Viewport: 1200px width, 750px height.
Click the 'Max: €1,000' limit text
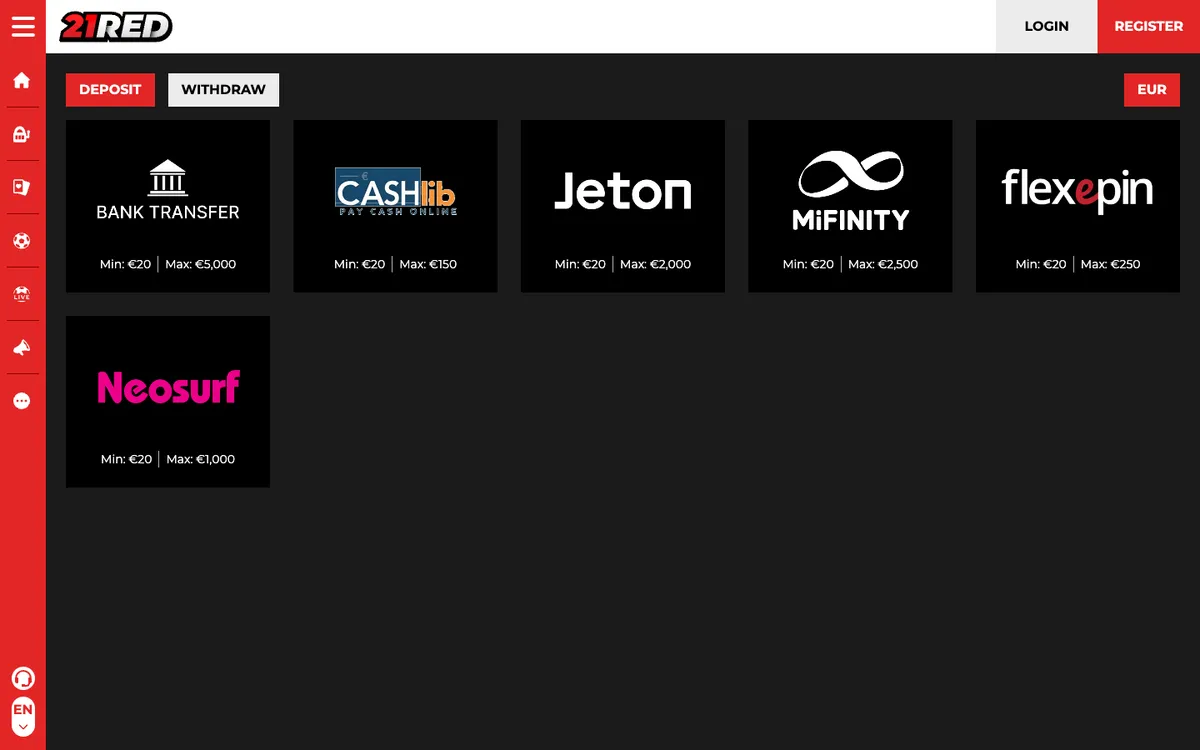[x=201, y=459]
